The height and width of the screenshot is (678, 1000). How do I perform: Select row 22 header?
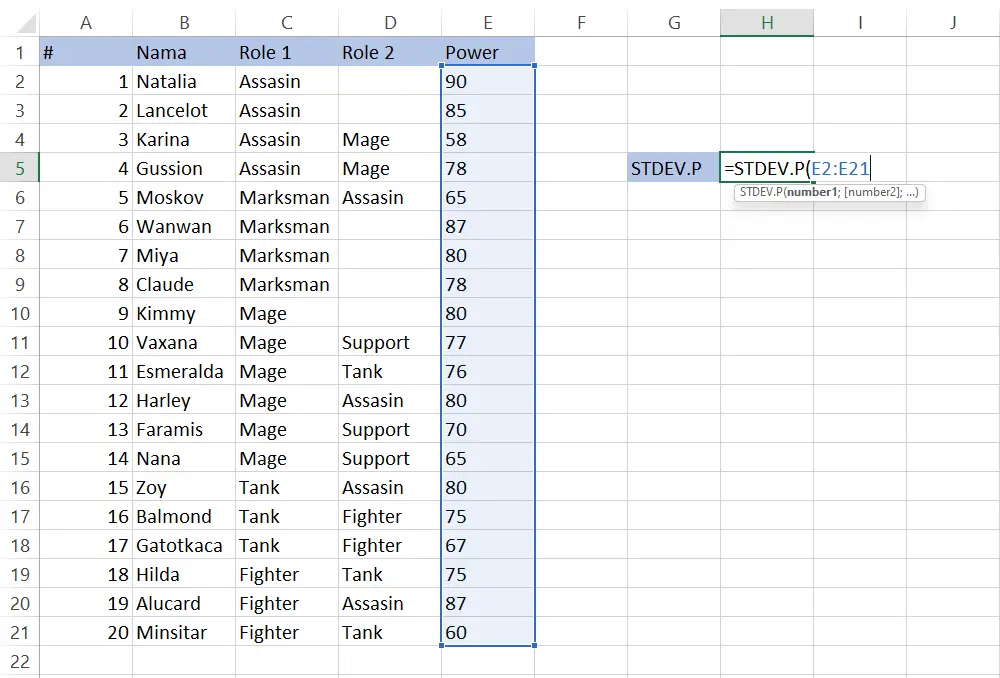pos(20,661)
